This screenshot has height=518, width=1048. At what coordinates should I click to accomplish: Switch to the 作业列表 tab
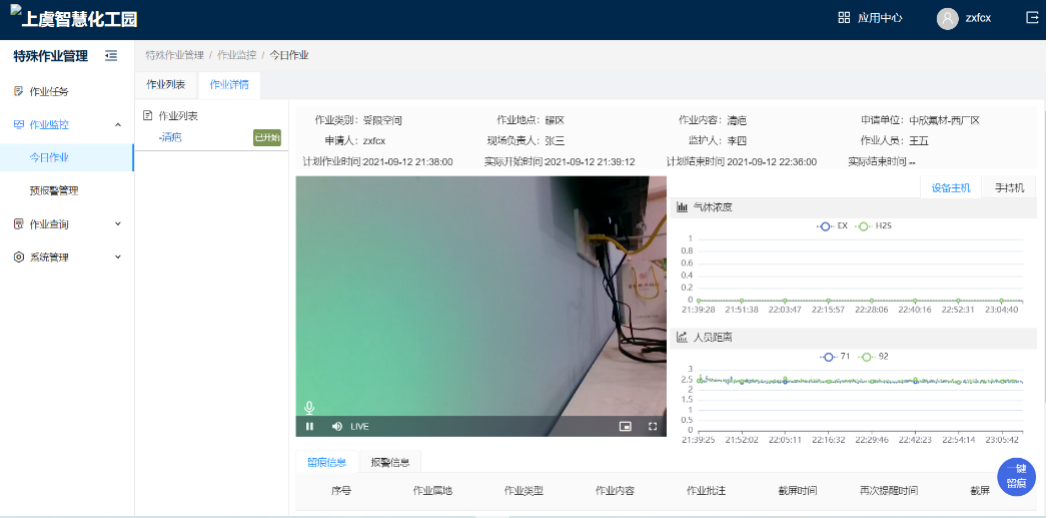[166, 85]
